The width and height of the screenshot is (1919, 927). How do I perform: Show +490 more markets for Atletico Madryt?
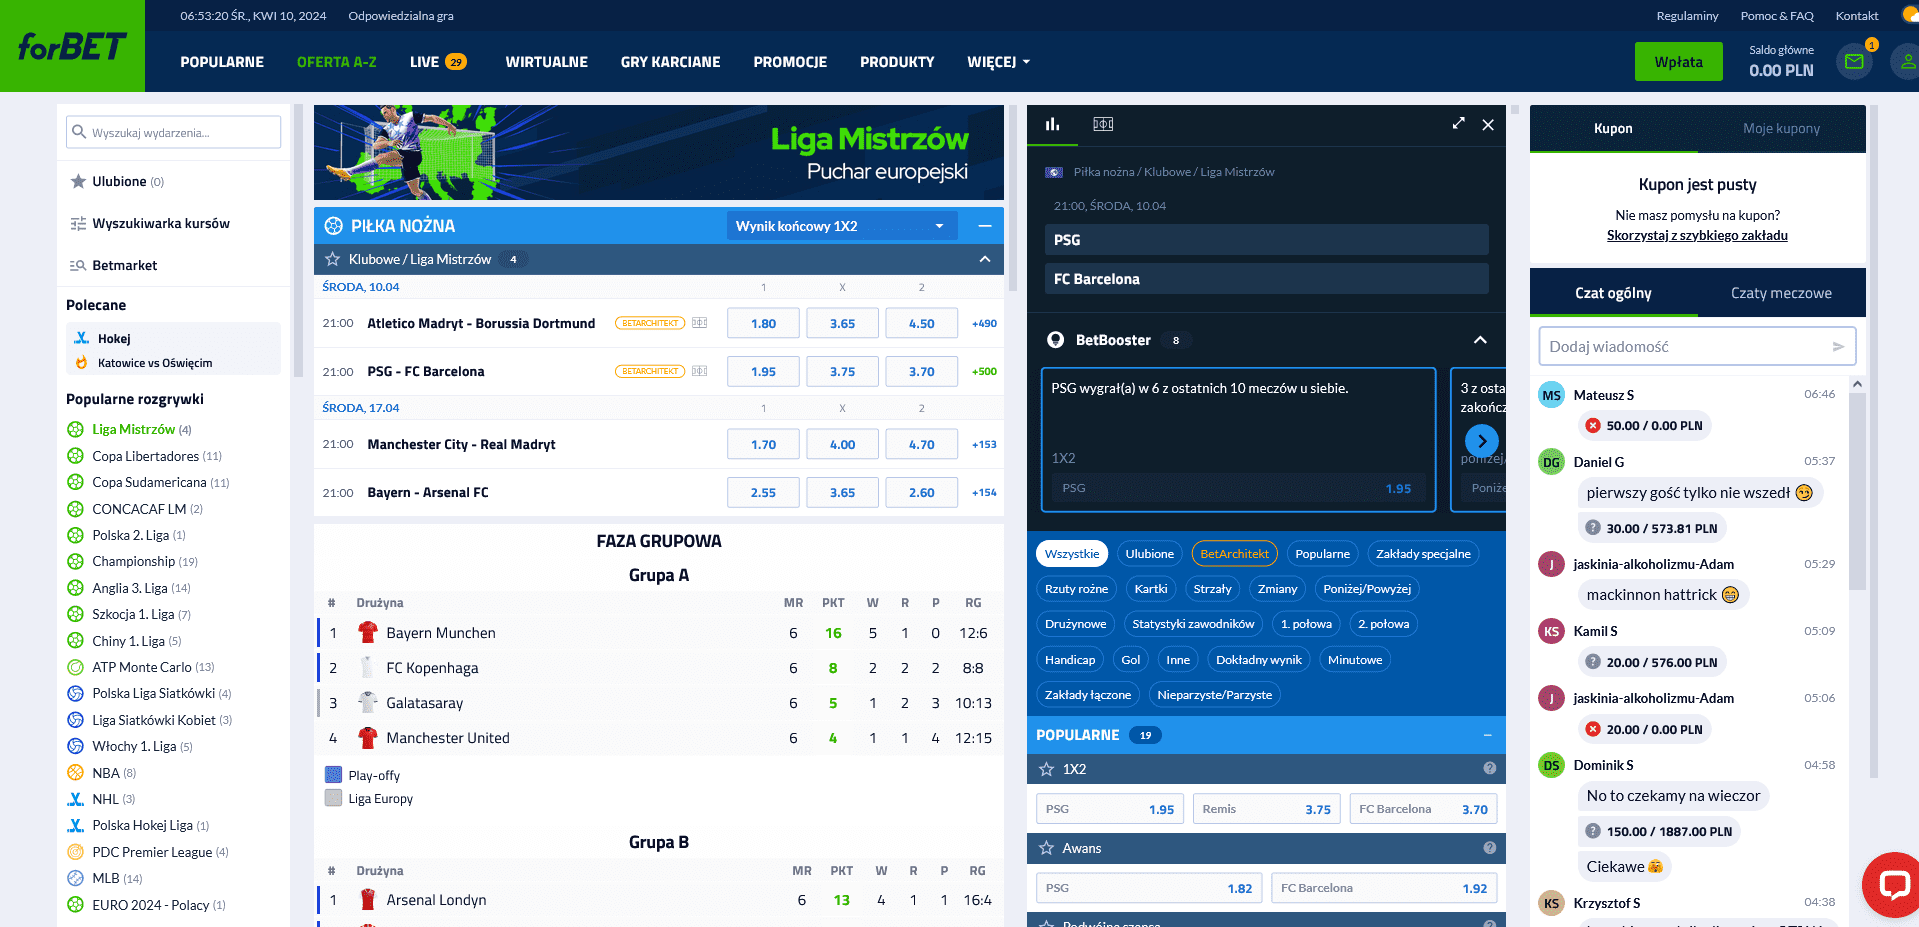tap(984, 323)
